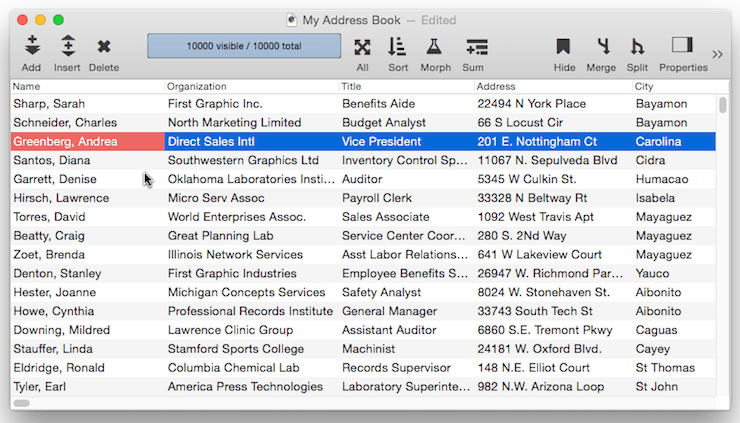Image resolution: width=740 pixels, height=423 pixels.
Task: Show All records with the All icon
Action: coord(362,47)
